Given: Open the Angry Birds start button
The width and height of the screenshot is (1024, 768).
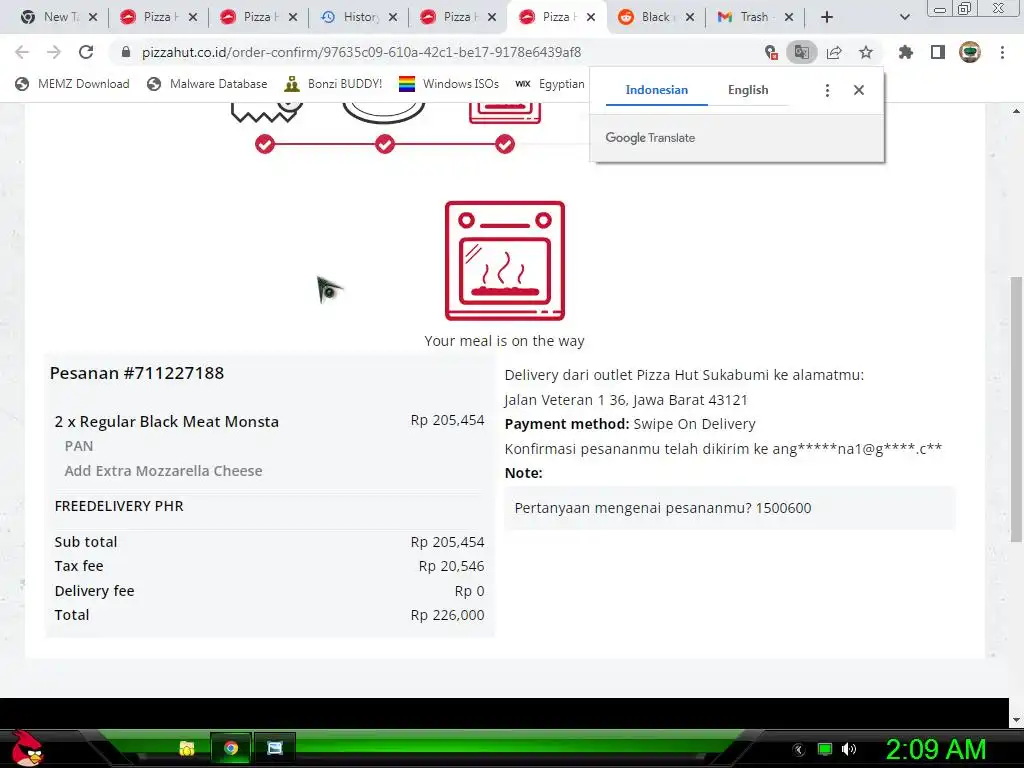Looking at the screenshot, I should pos(27,748).
